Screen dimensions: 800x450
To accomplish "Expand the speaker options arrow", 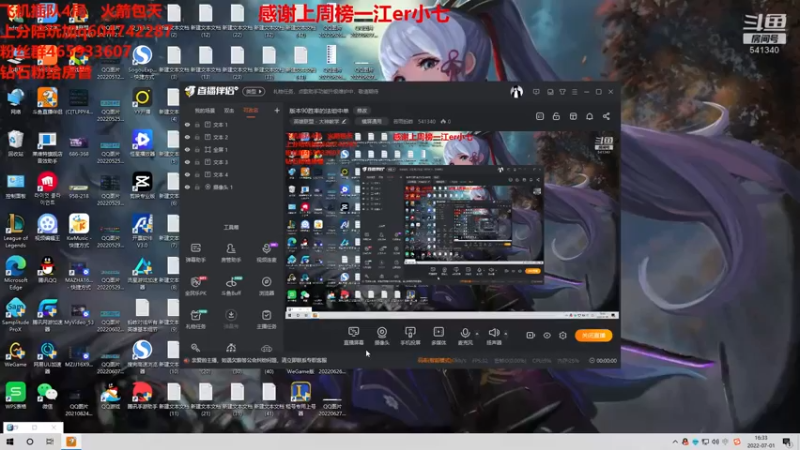I will click(506, 334).
